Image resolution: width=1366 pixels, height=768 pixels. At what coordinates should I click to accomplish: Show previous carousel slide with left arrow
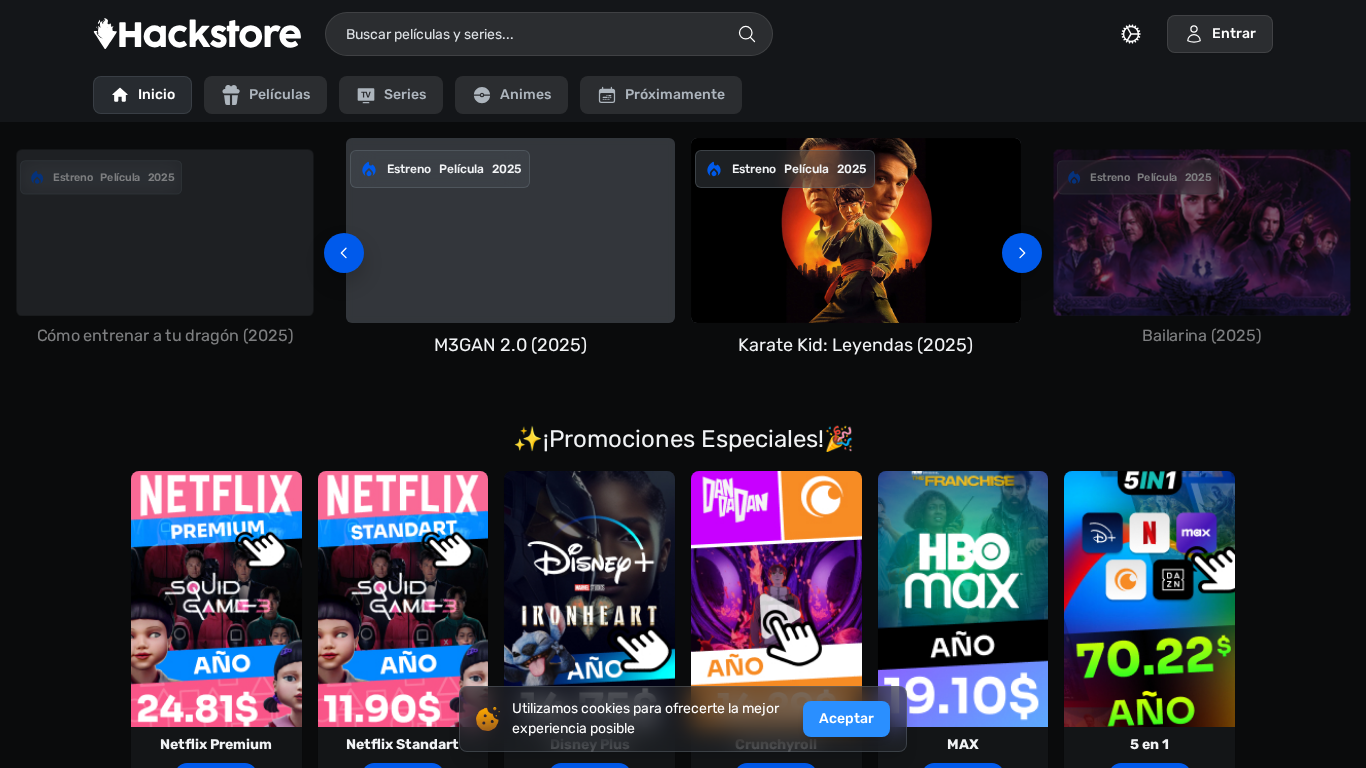(x=344, y=253)
